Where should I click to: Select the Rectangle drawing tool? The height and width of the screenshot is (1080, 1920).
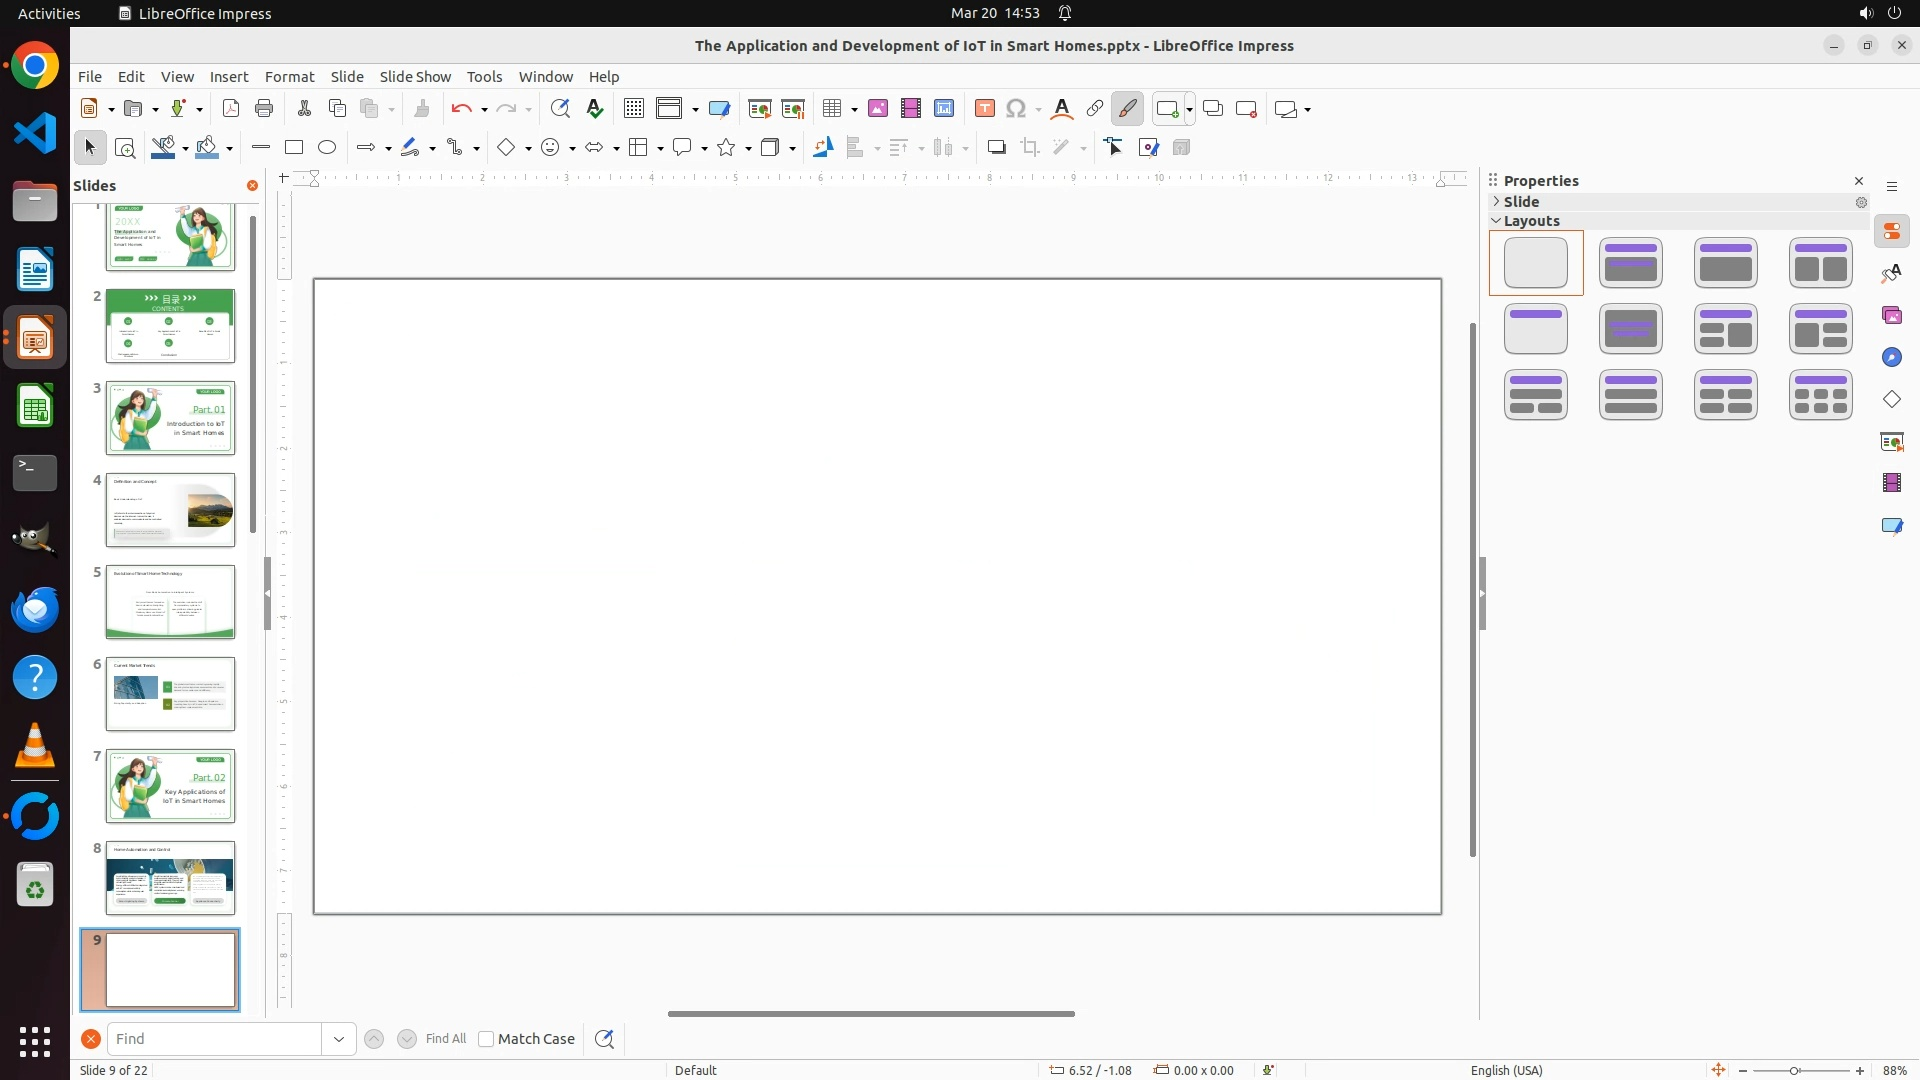294,148
